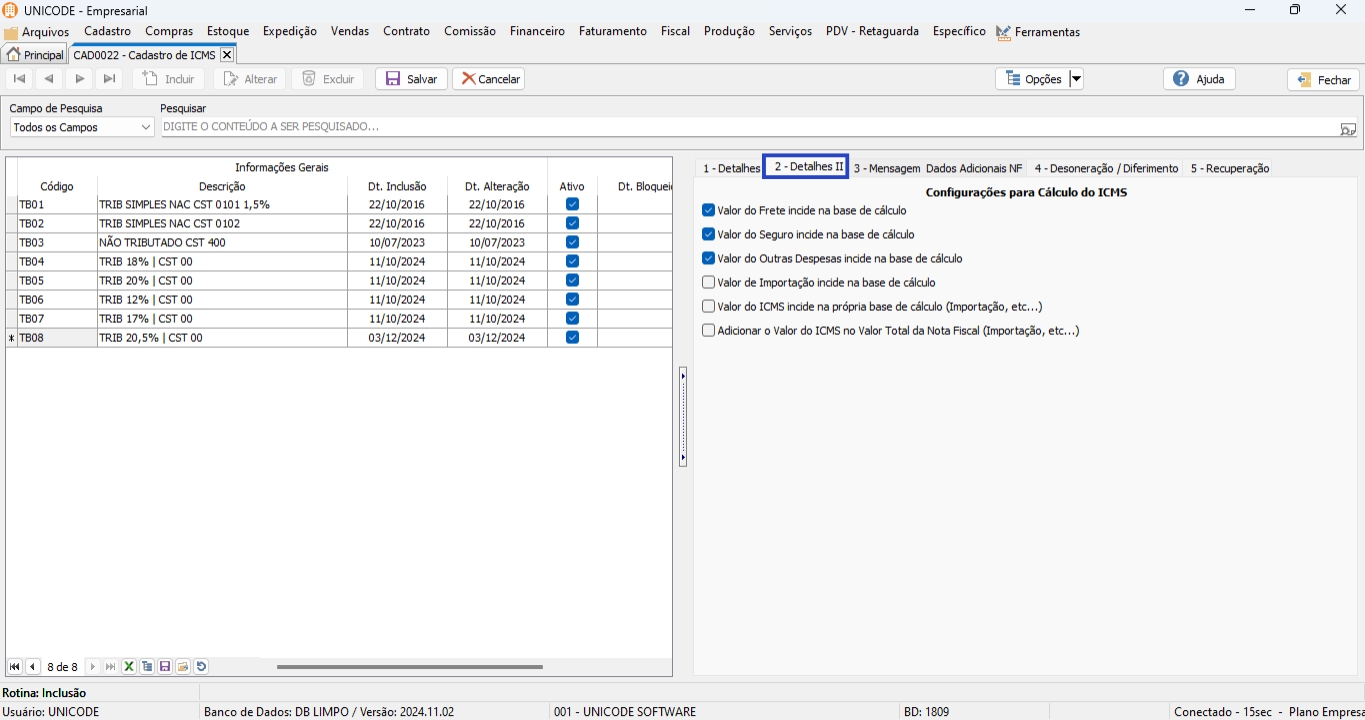The height and width of the screenshot is (720, 1365).
Task: Enable Valor de Importação incide na base
Action: (x=709, y=283)
